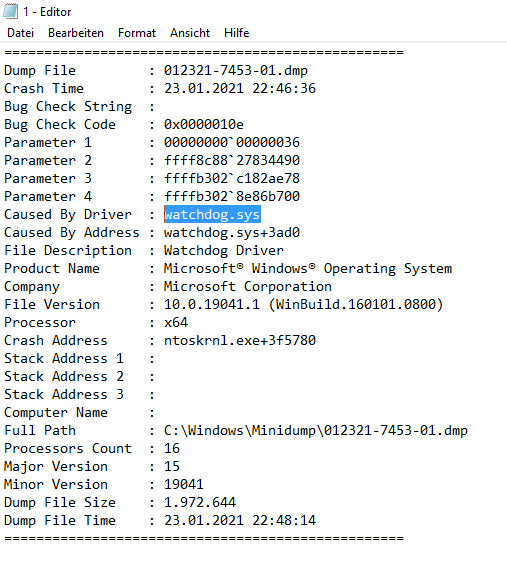Open the Datei menu
507x580 pixels.
point(20,33)
